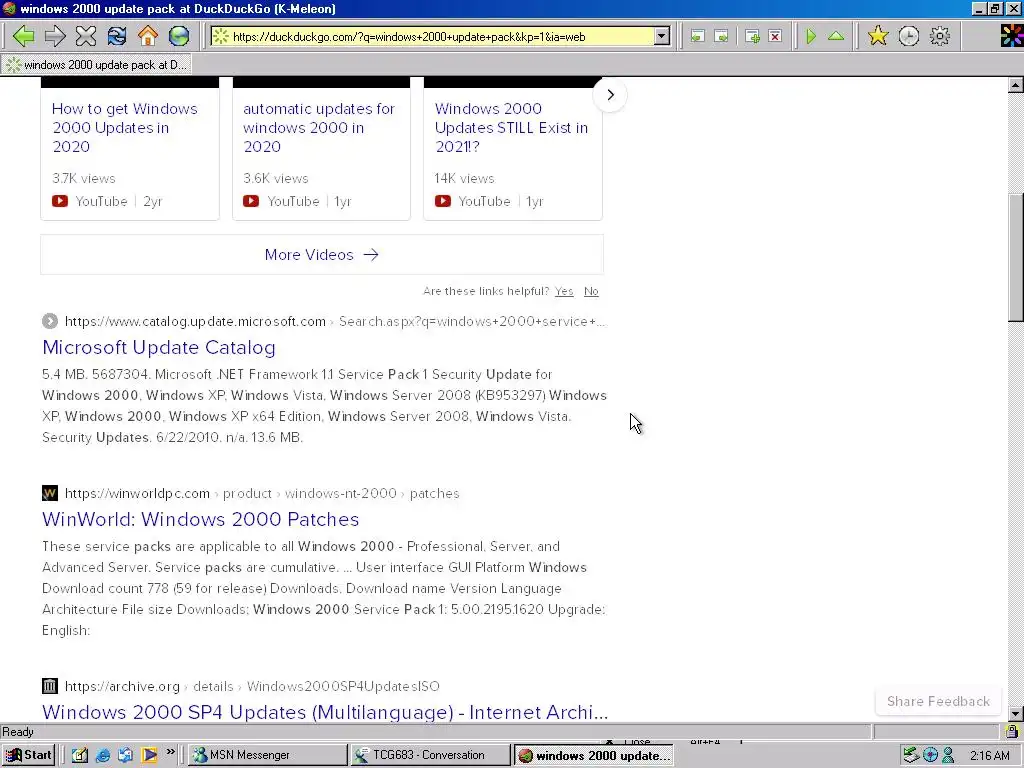Open WinWorld: Windows 2000 Patches result

(200, 519)
